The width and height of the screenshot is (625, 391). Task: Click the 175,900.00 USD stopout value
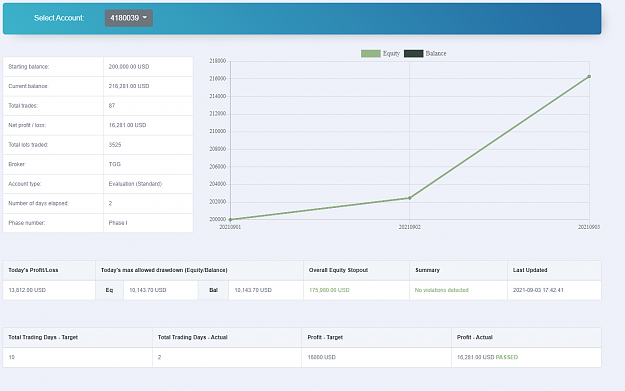coord(329,290)
